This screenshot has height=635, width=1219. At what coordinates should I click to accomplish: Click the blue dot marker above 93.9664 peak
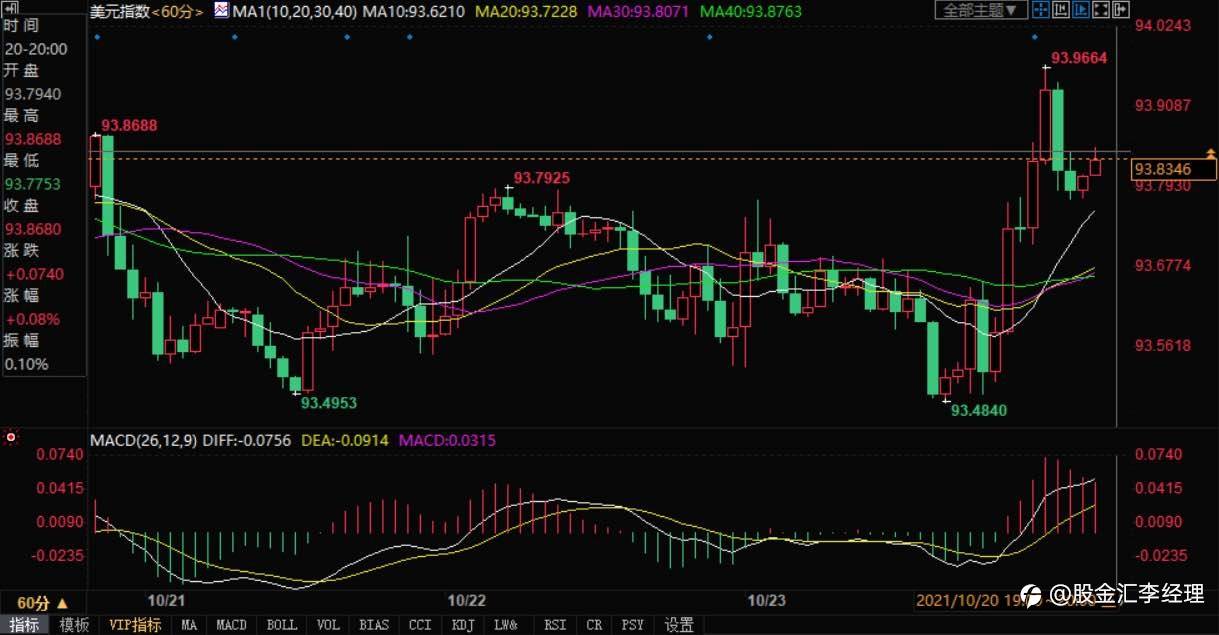tap(1035, 37)
